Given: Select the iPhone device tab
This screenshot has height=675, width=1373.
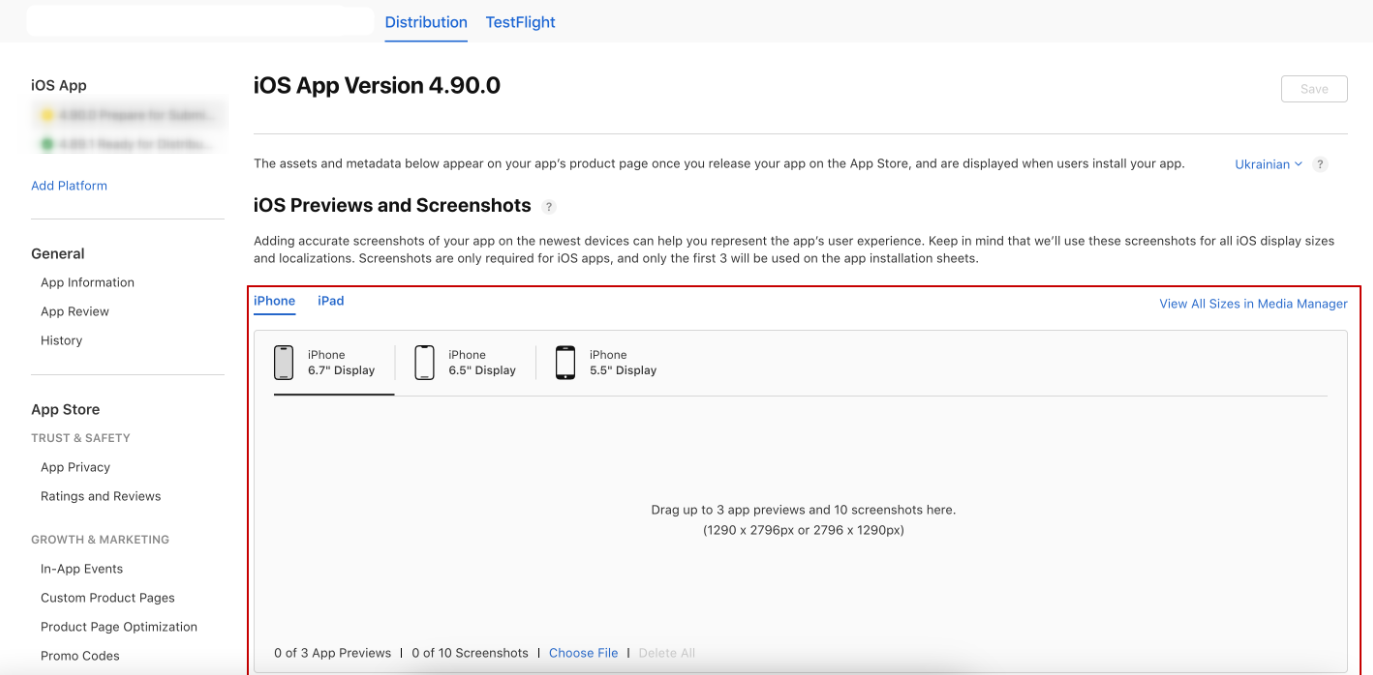Looking at the screenshot, I should [x=274, y=301].
